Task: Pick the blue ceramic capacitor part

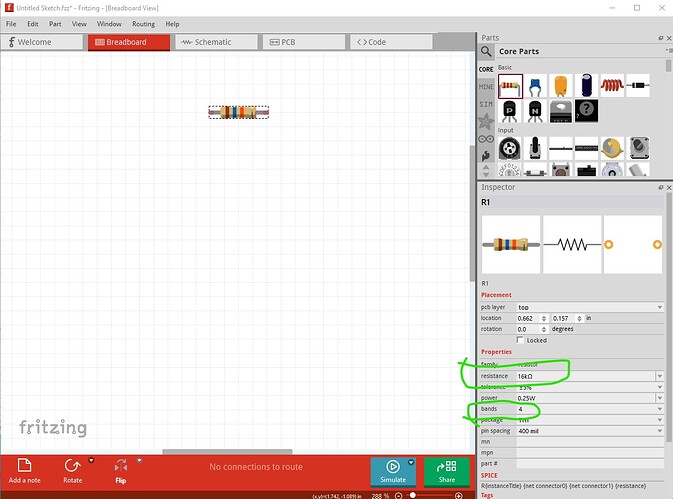Action: click(x=536, y=86)
